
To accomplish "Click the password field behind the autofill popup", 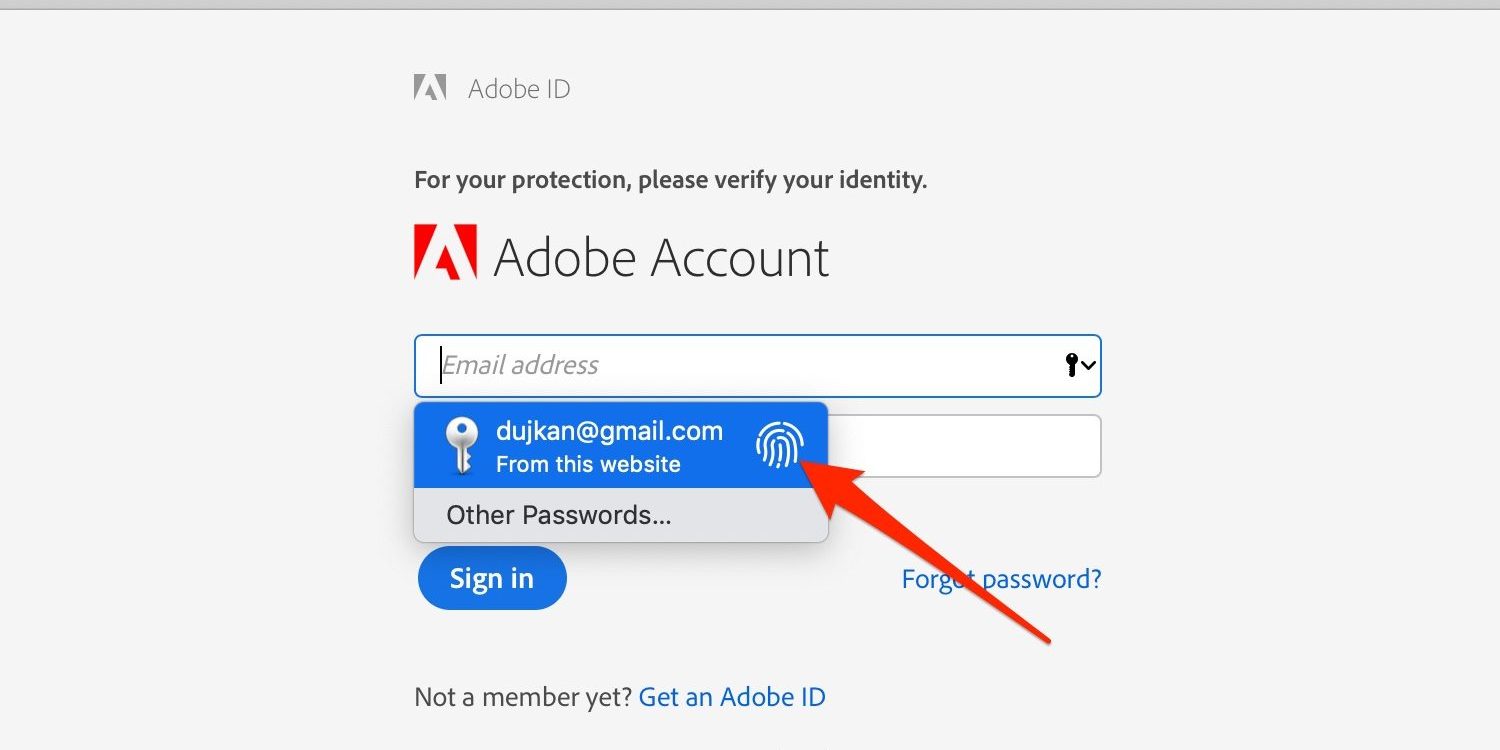I will pyautogui.click(x=965, y=446).
